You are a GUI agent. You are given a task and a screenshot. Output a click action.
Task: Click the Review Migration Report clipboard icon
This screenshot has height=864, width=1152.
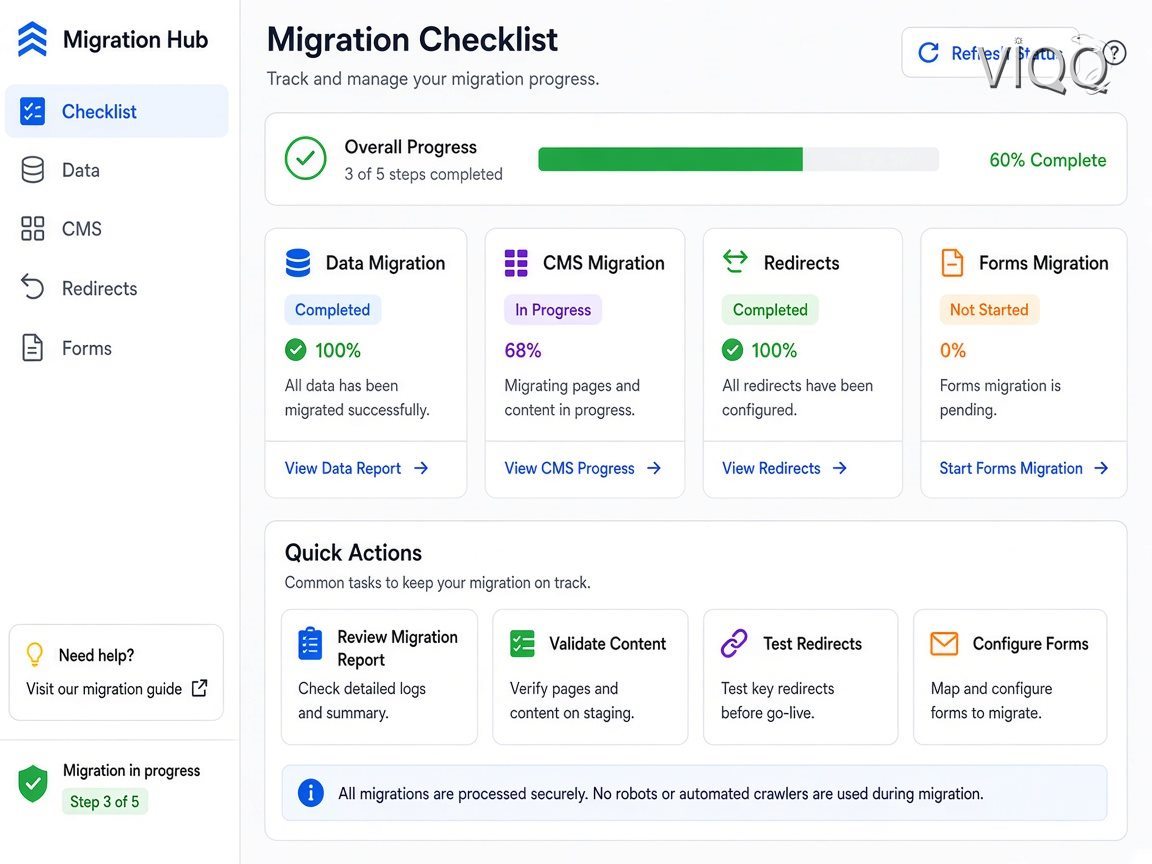pos(310,644)
